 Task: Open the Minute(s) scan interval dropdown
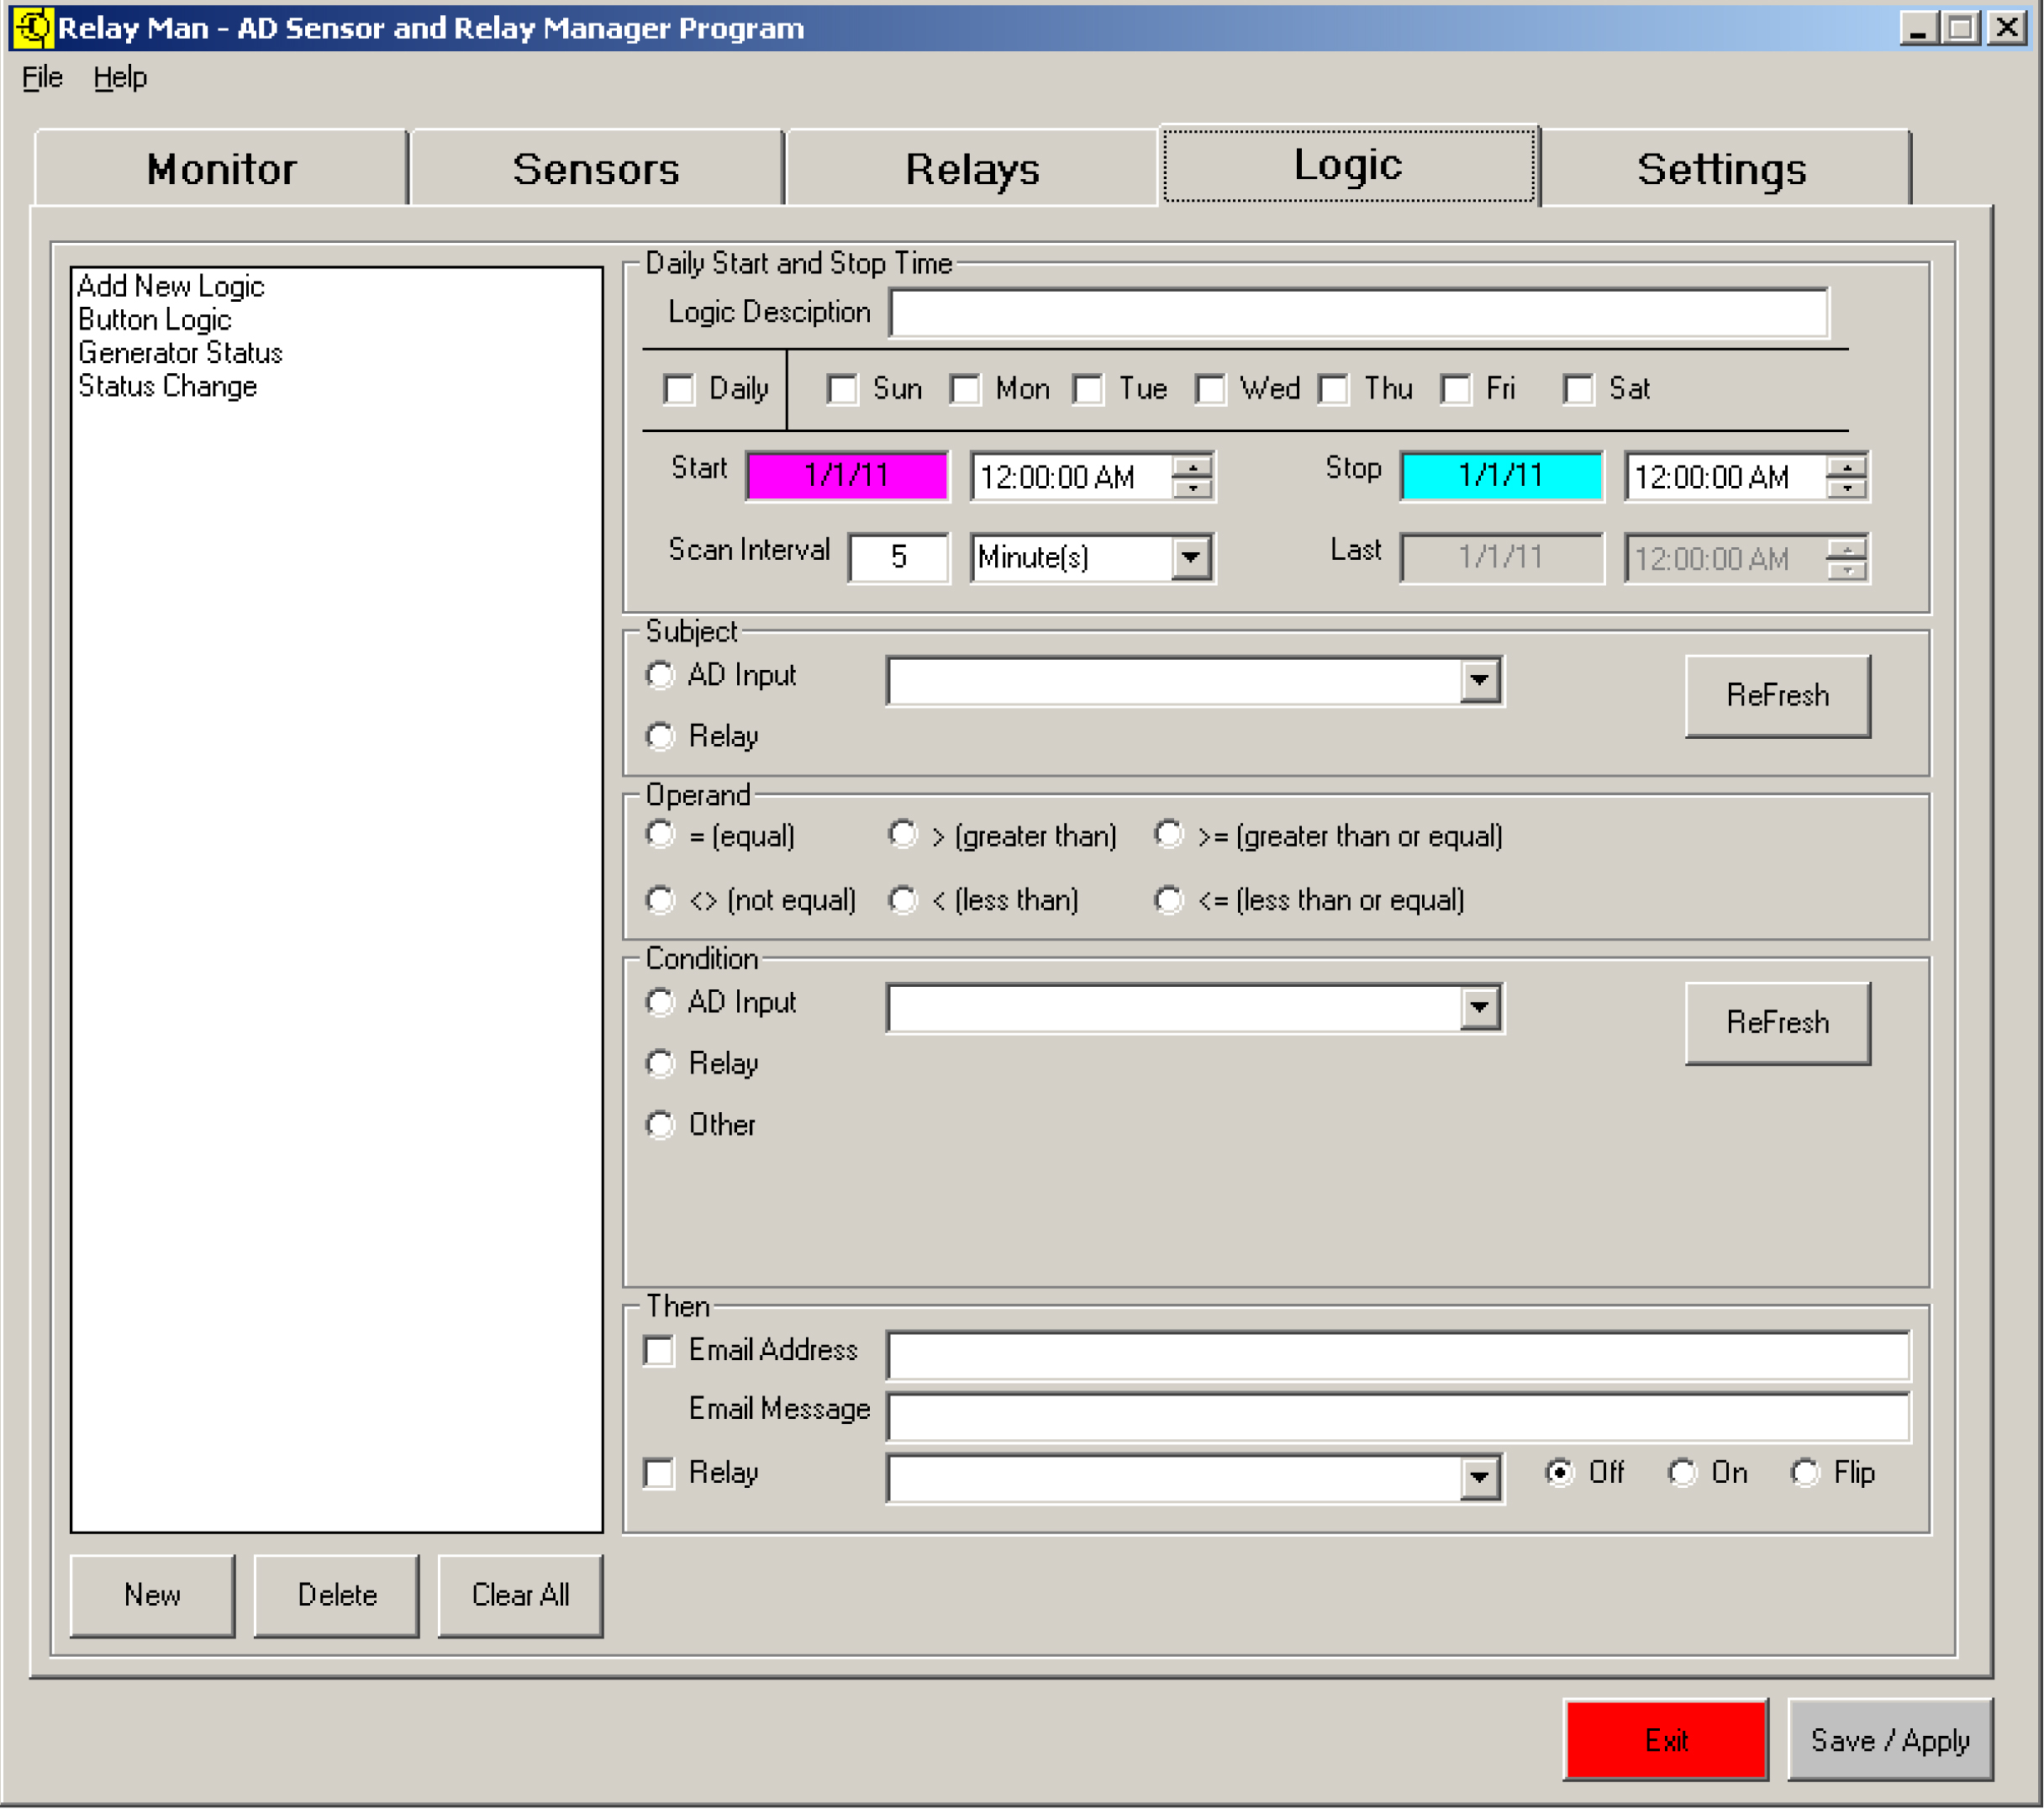click(1191, 557)
